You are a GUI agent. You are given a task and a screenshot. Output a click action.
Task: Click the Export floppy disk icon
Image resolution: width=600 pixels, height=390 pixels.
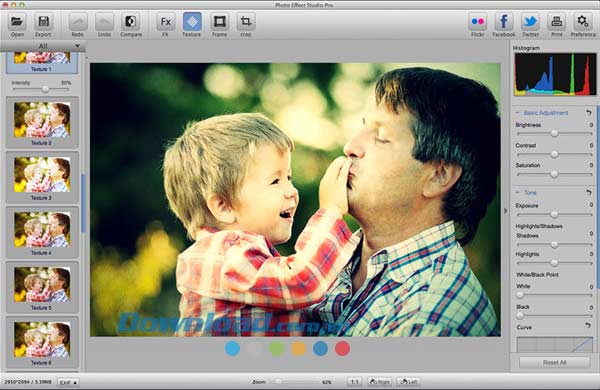click(x=43, y=22)
